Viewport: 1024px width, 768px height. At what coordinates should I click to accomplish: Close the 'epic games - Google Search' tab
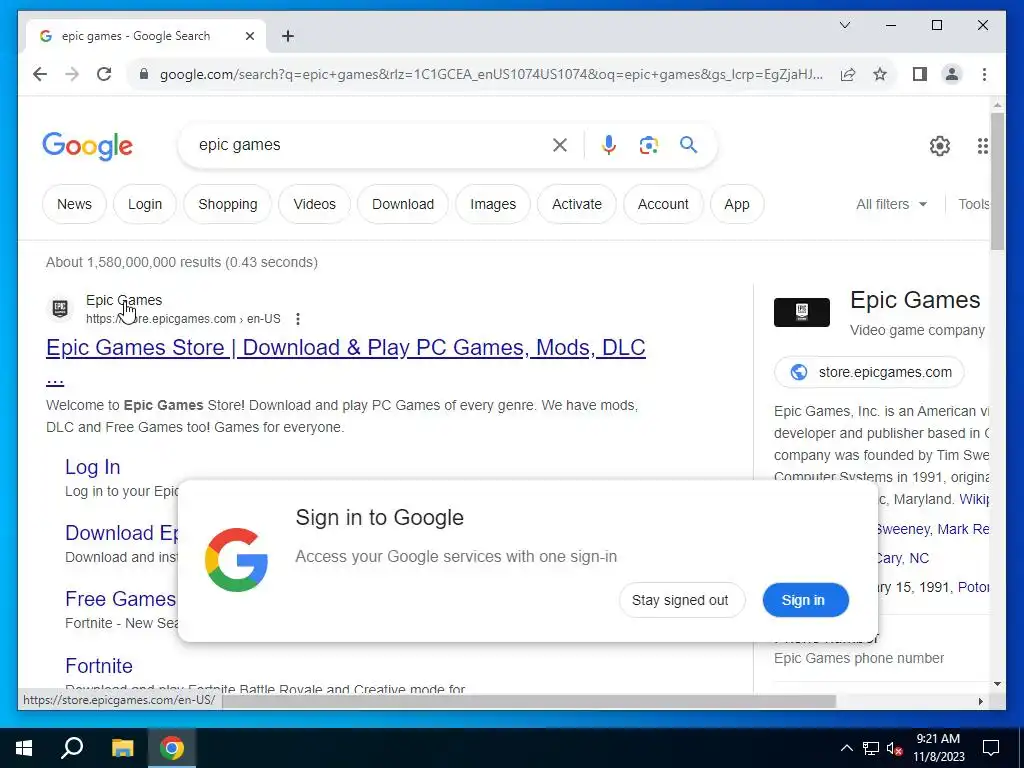pos(249,36)
